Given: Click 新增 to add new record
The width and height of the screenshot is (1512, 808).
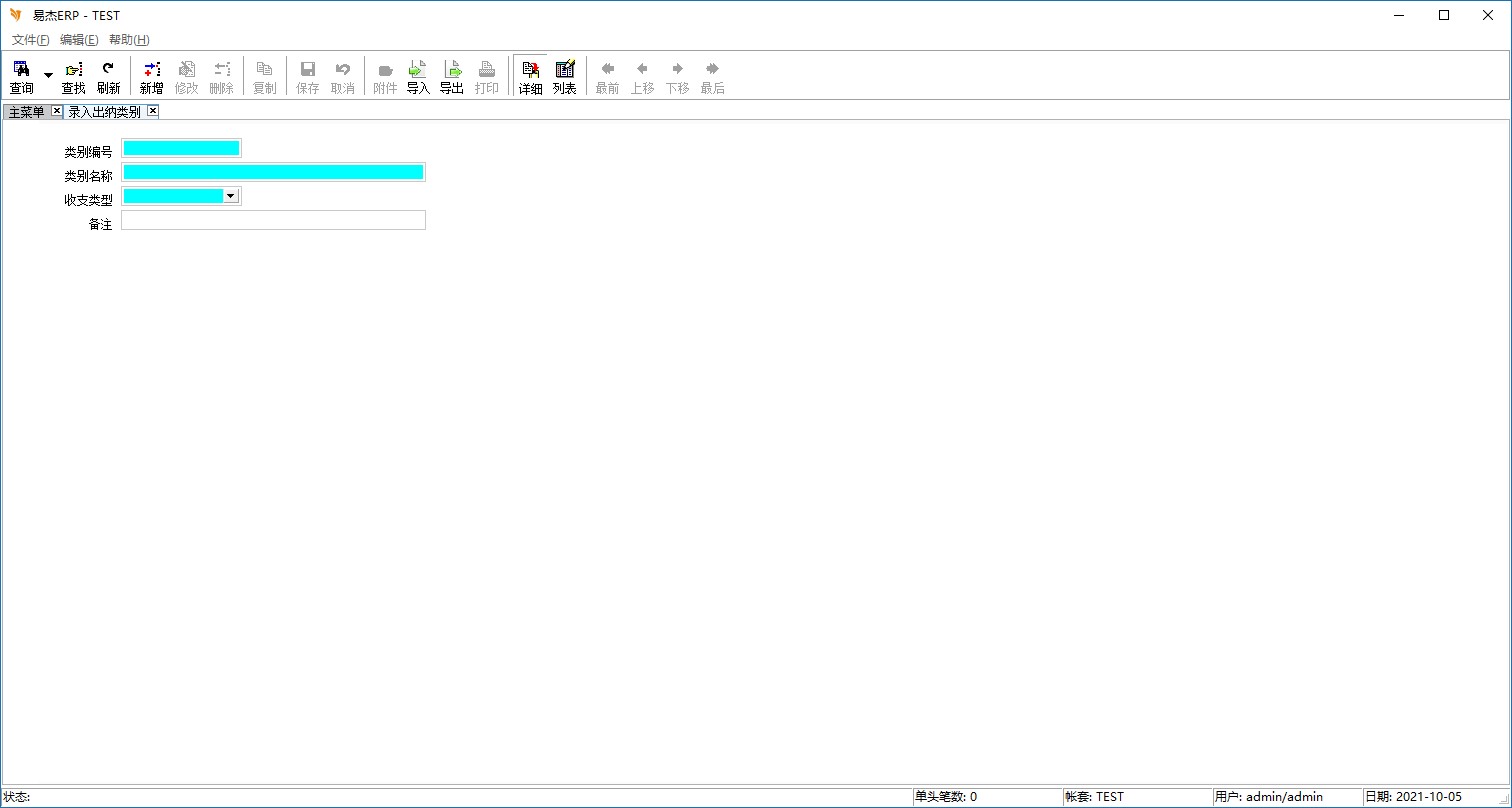Looking at the screenshot, I should point(151,77).
